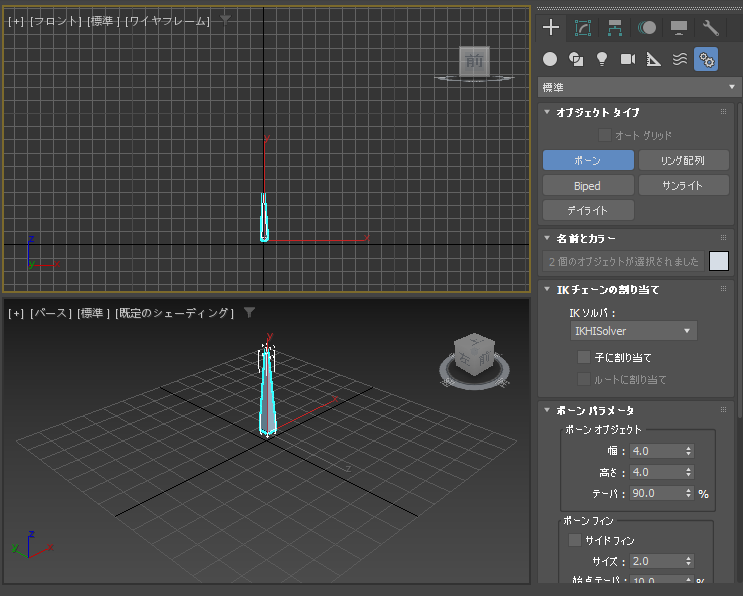Collapse the ボーン パラメータ rollout
Screen dimensions: 743x596
547,410
